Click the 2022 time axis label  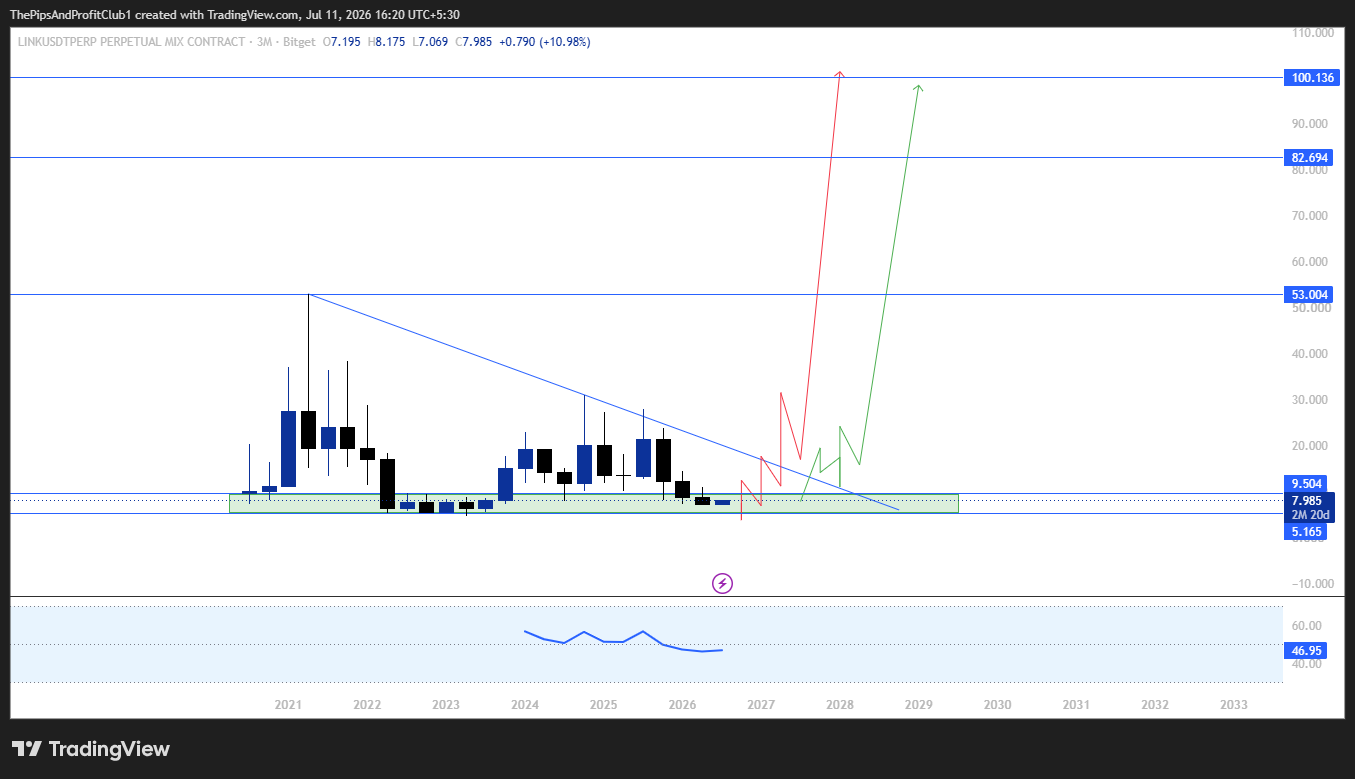367,705
